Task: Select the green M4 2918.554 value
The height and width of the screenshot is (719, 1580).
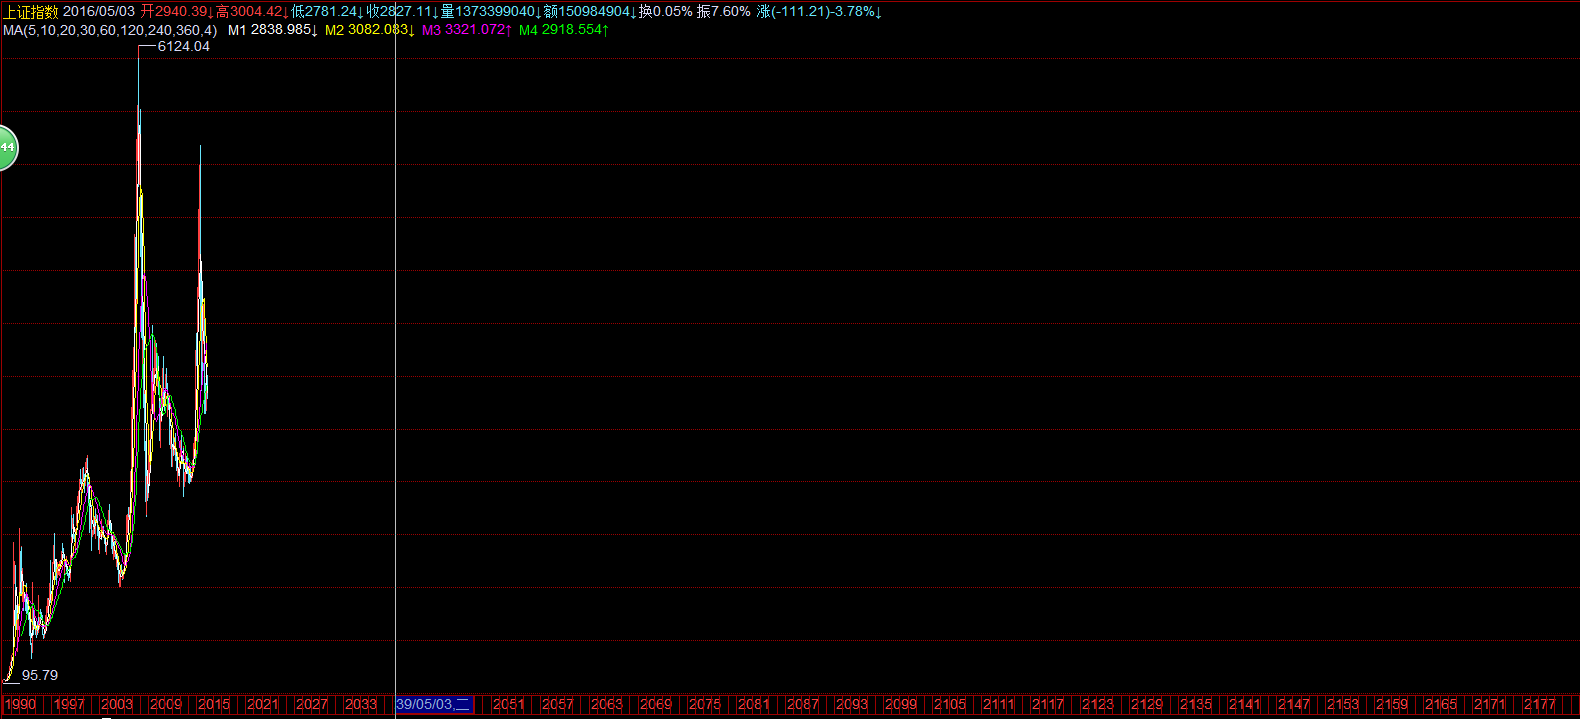Action: point(564,30)
